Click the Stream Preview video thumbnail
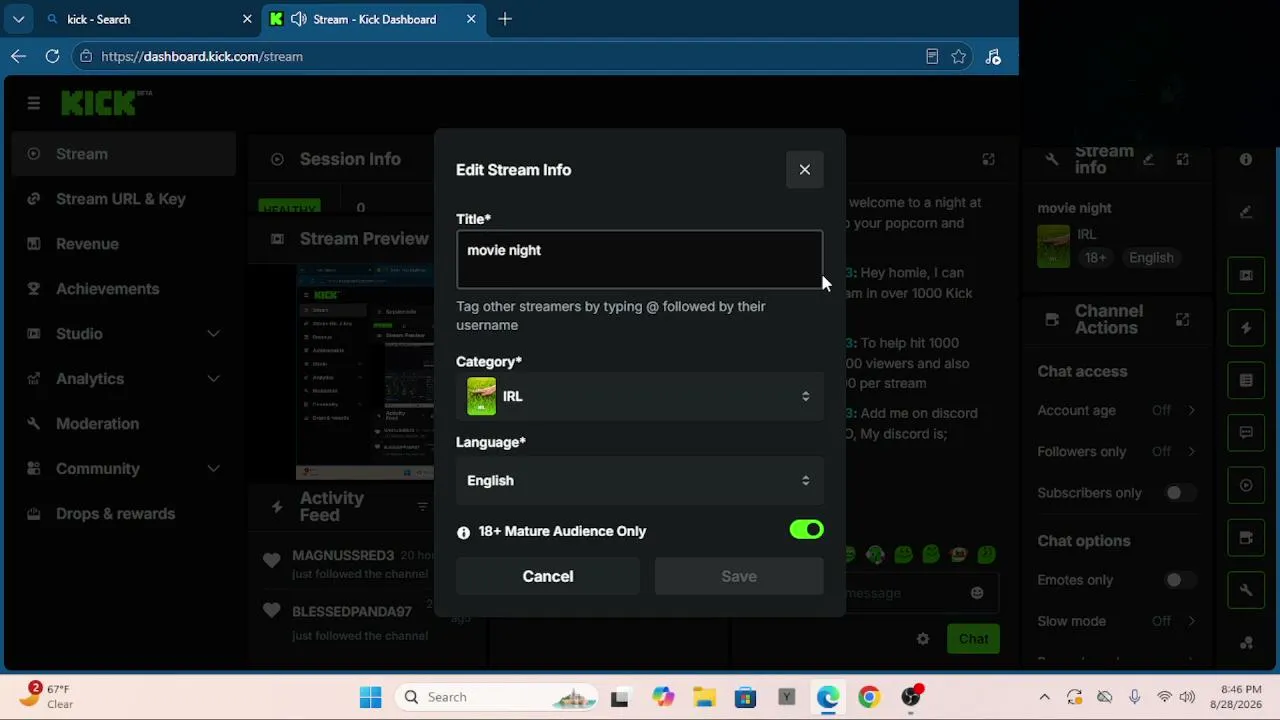This screenshot has height=720, width=1280. coord(365,372)
